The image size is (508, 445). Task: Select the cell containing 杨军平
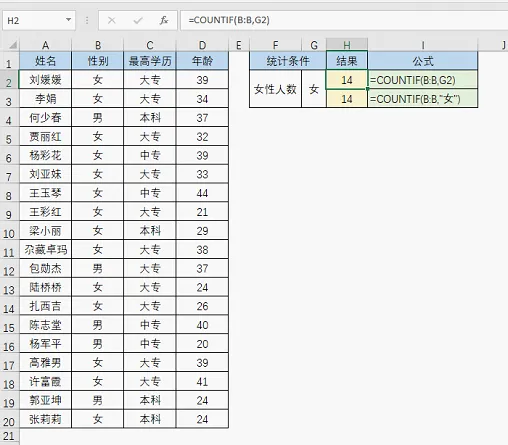point(46,343)
